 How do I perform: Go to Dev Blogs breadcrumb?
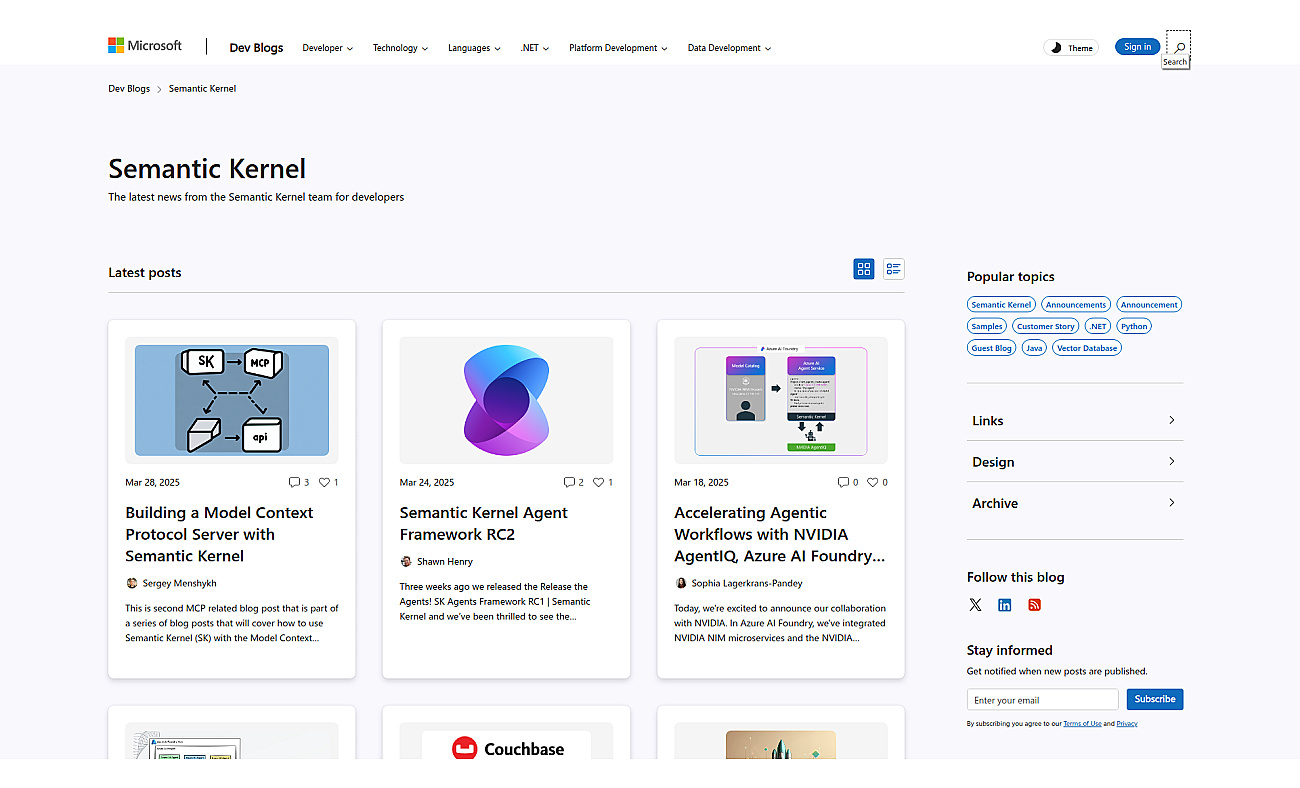pyautogui.click(x=129, y=89)
